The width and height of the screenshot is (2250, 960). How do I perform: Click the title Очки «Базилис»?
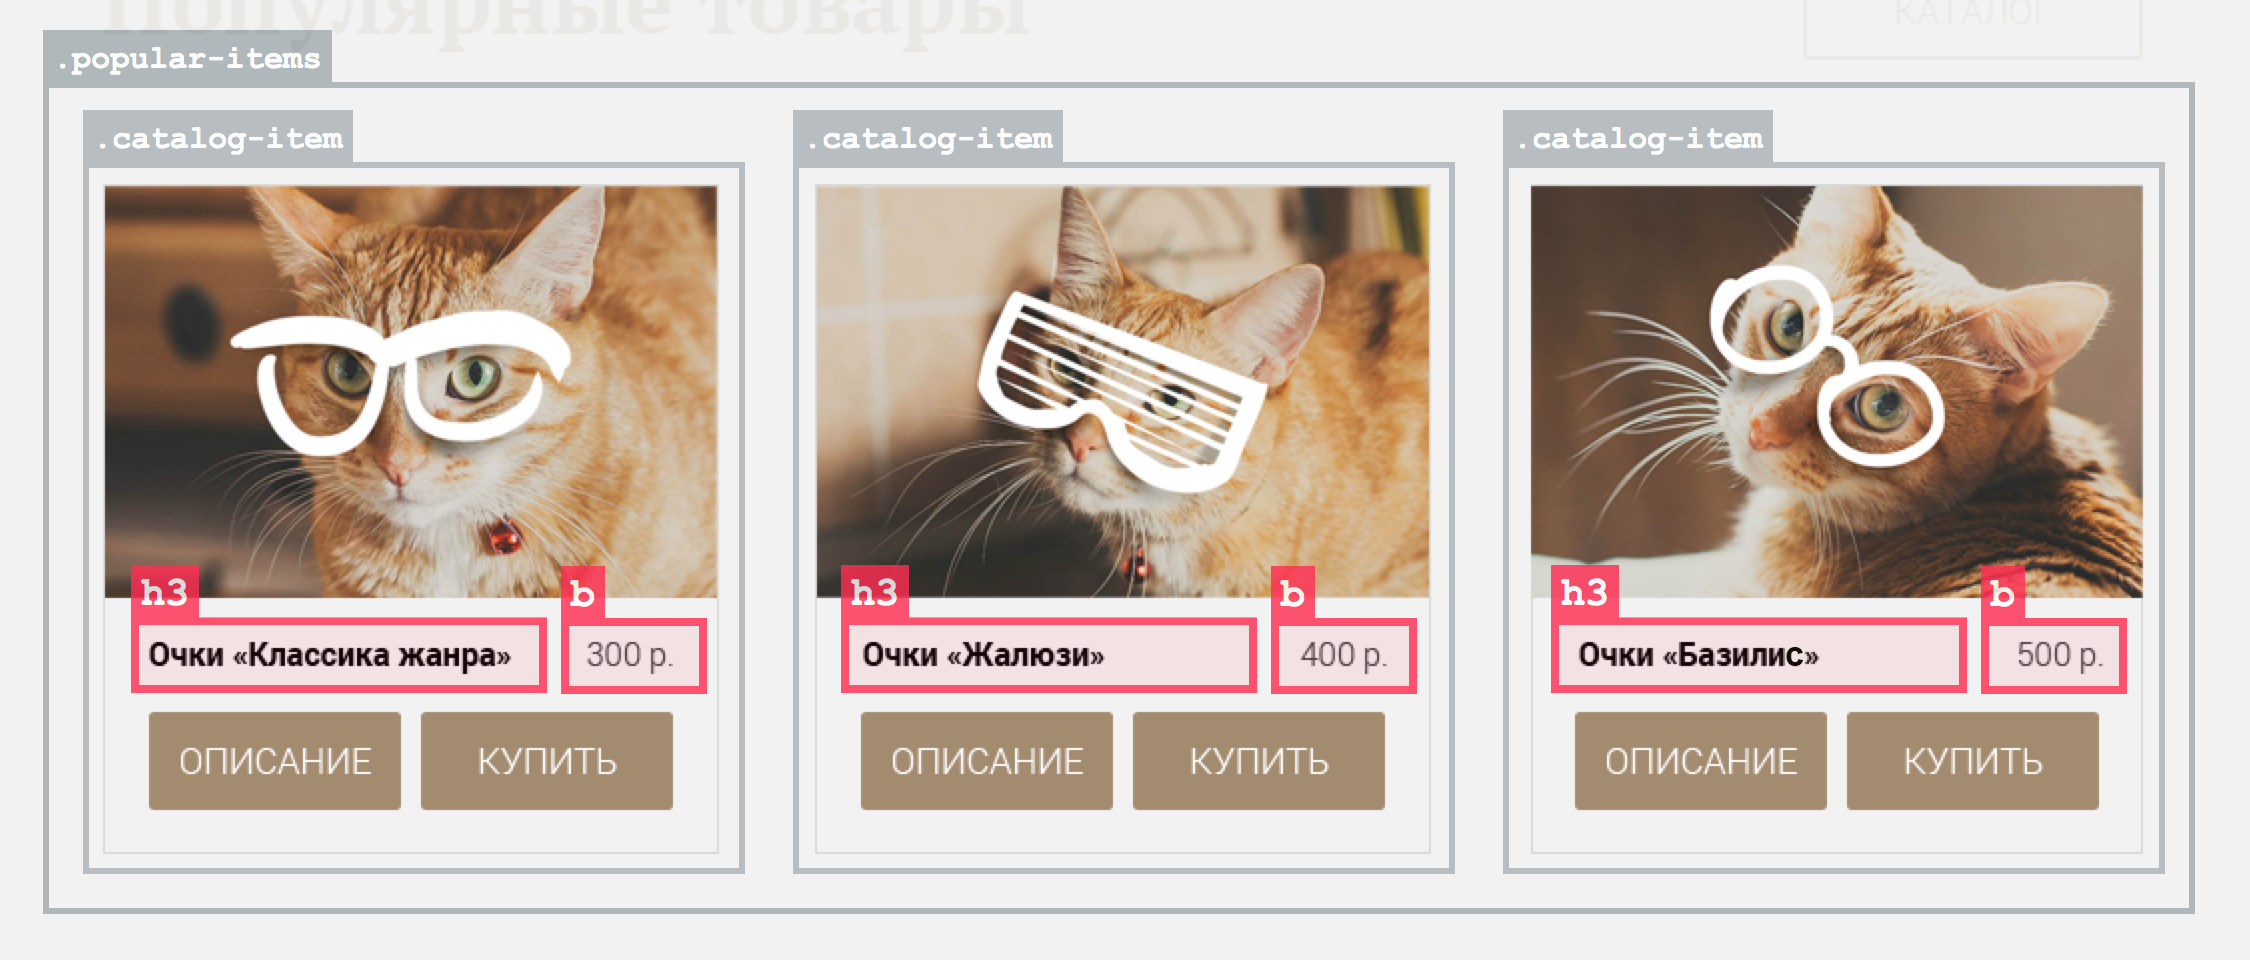pos(1699,655)
